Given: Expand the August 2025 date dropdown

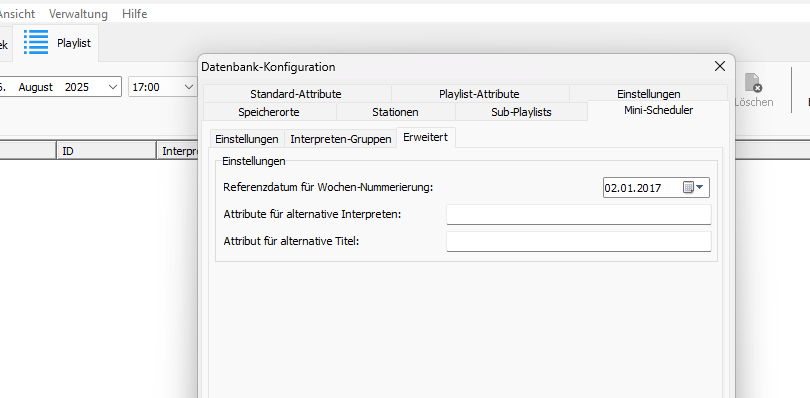Looking at the screenshot, I should tap(113, 87).
